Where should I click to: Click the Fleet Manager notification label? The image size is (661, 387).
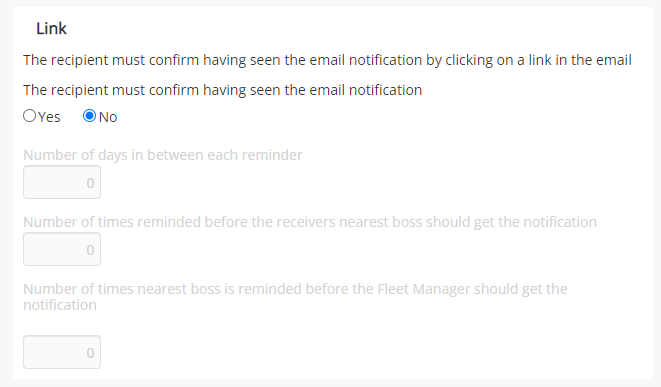coord(295,297)
